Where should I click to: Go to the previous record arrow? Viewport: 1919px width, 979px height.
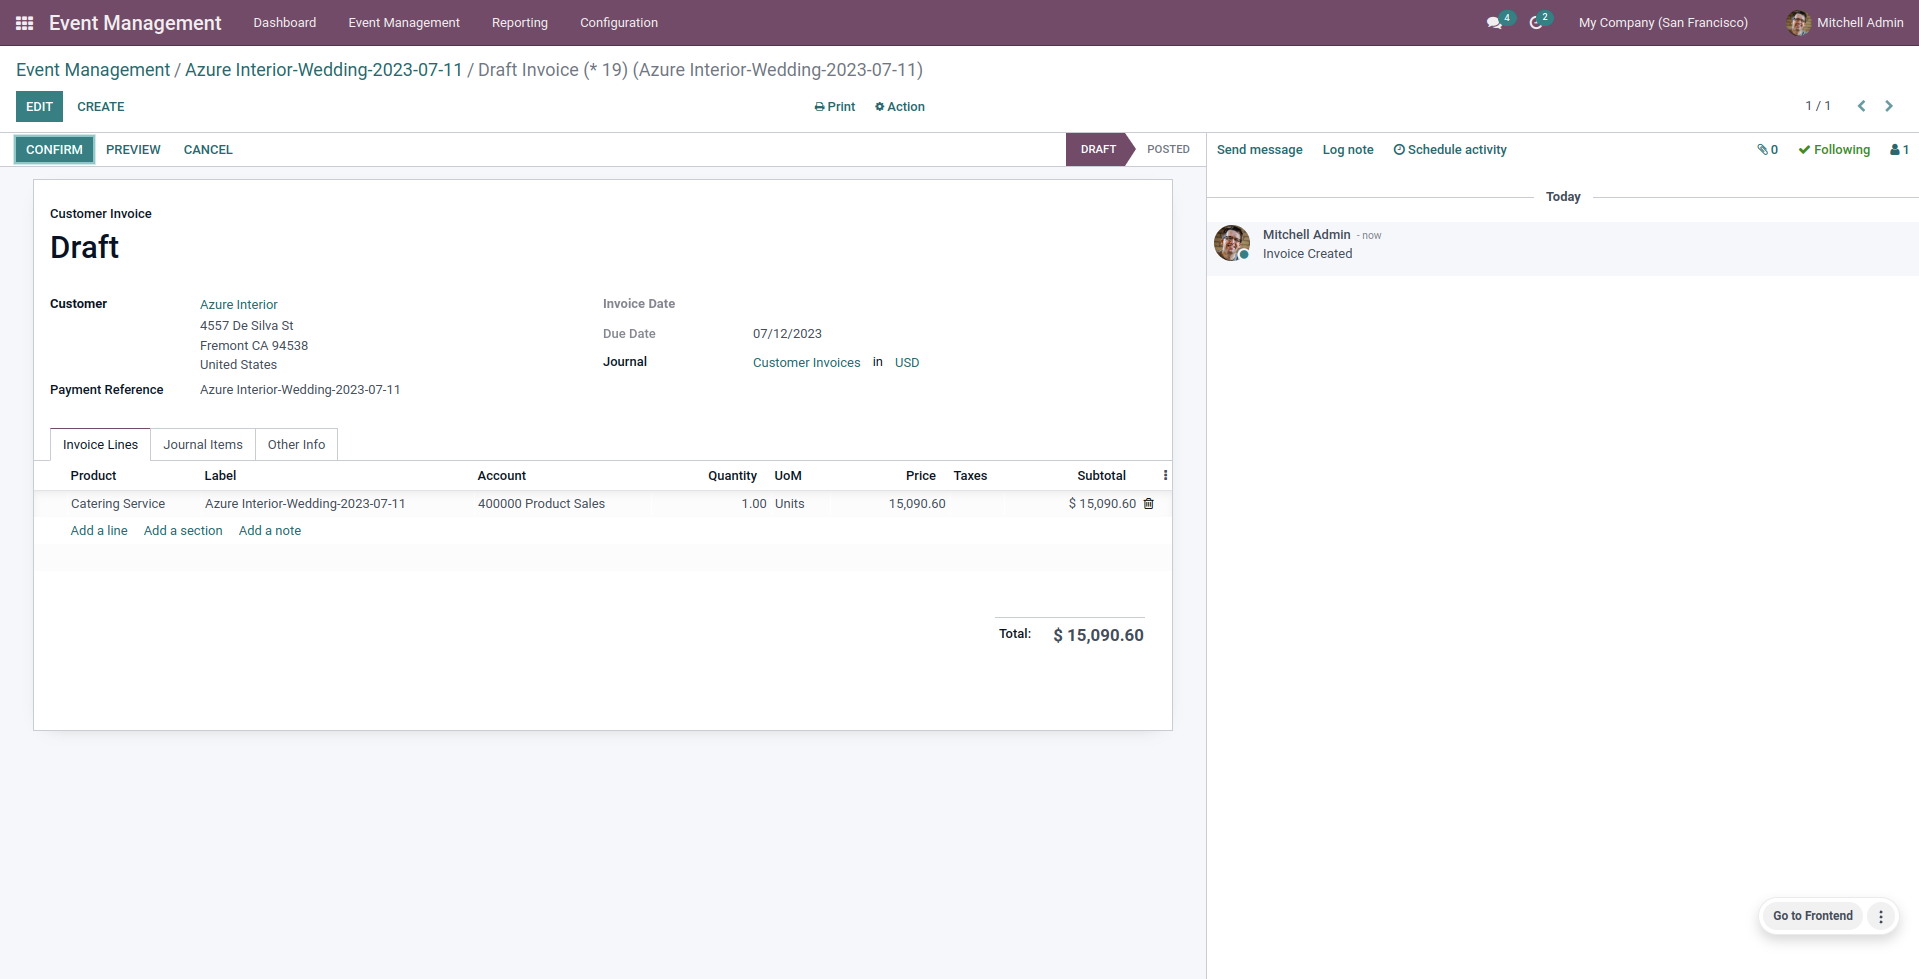click(x=1861, y=106)
